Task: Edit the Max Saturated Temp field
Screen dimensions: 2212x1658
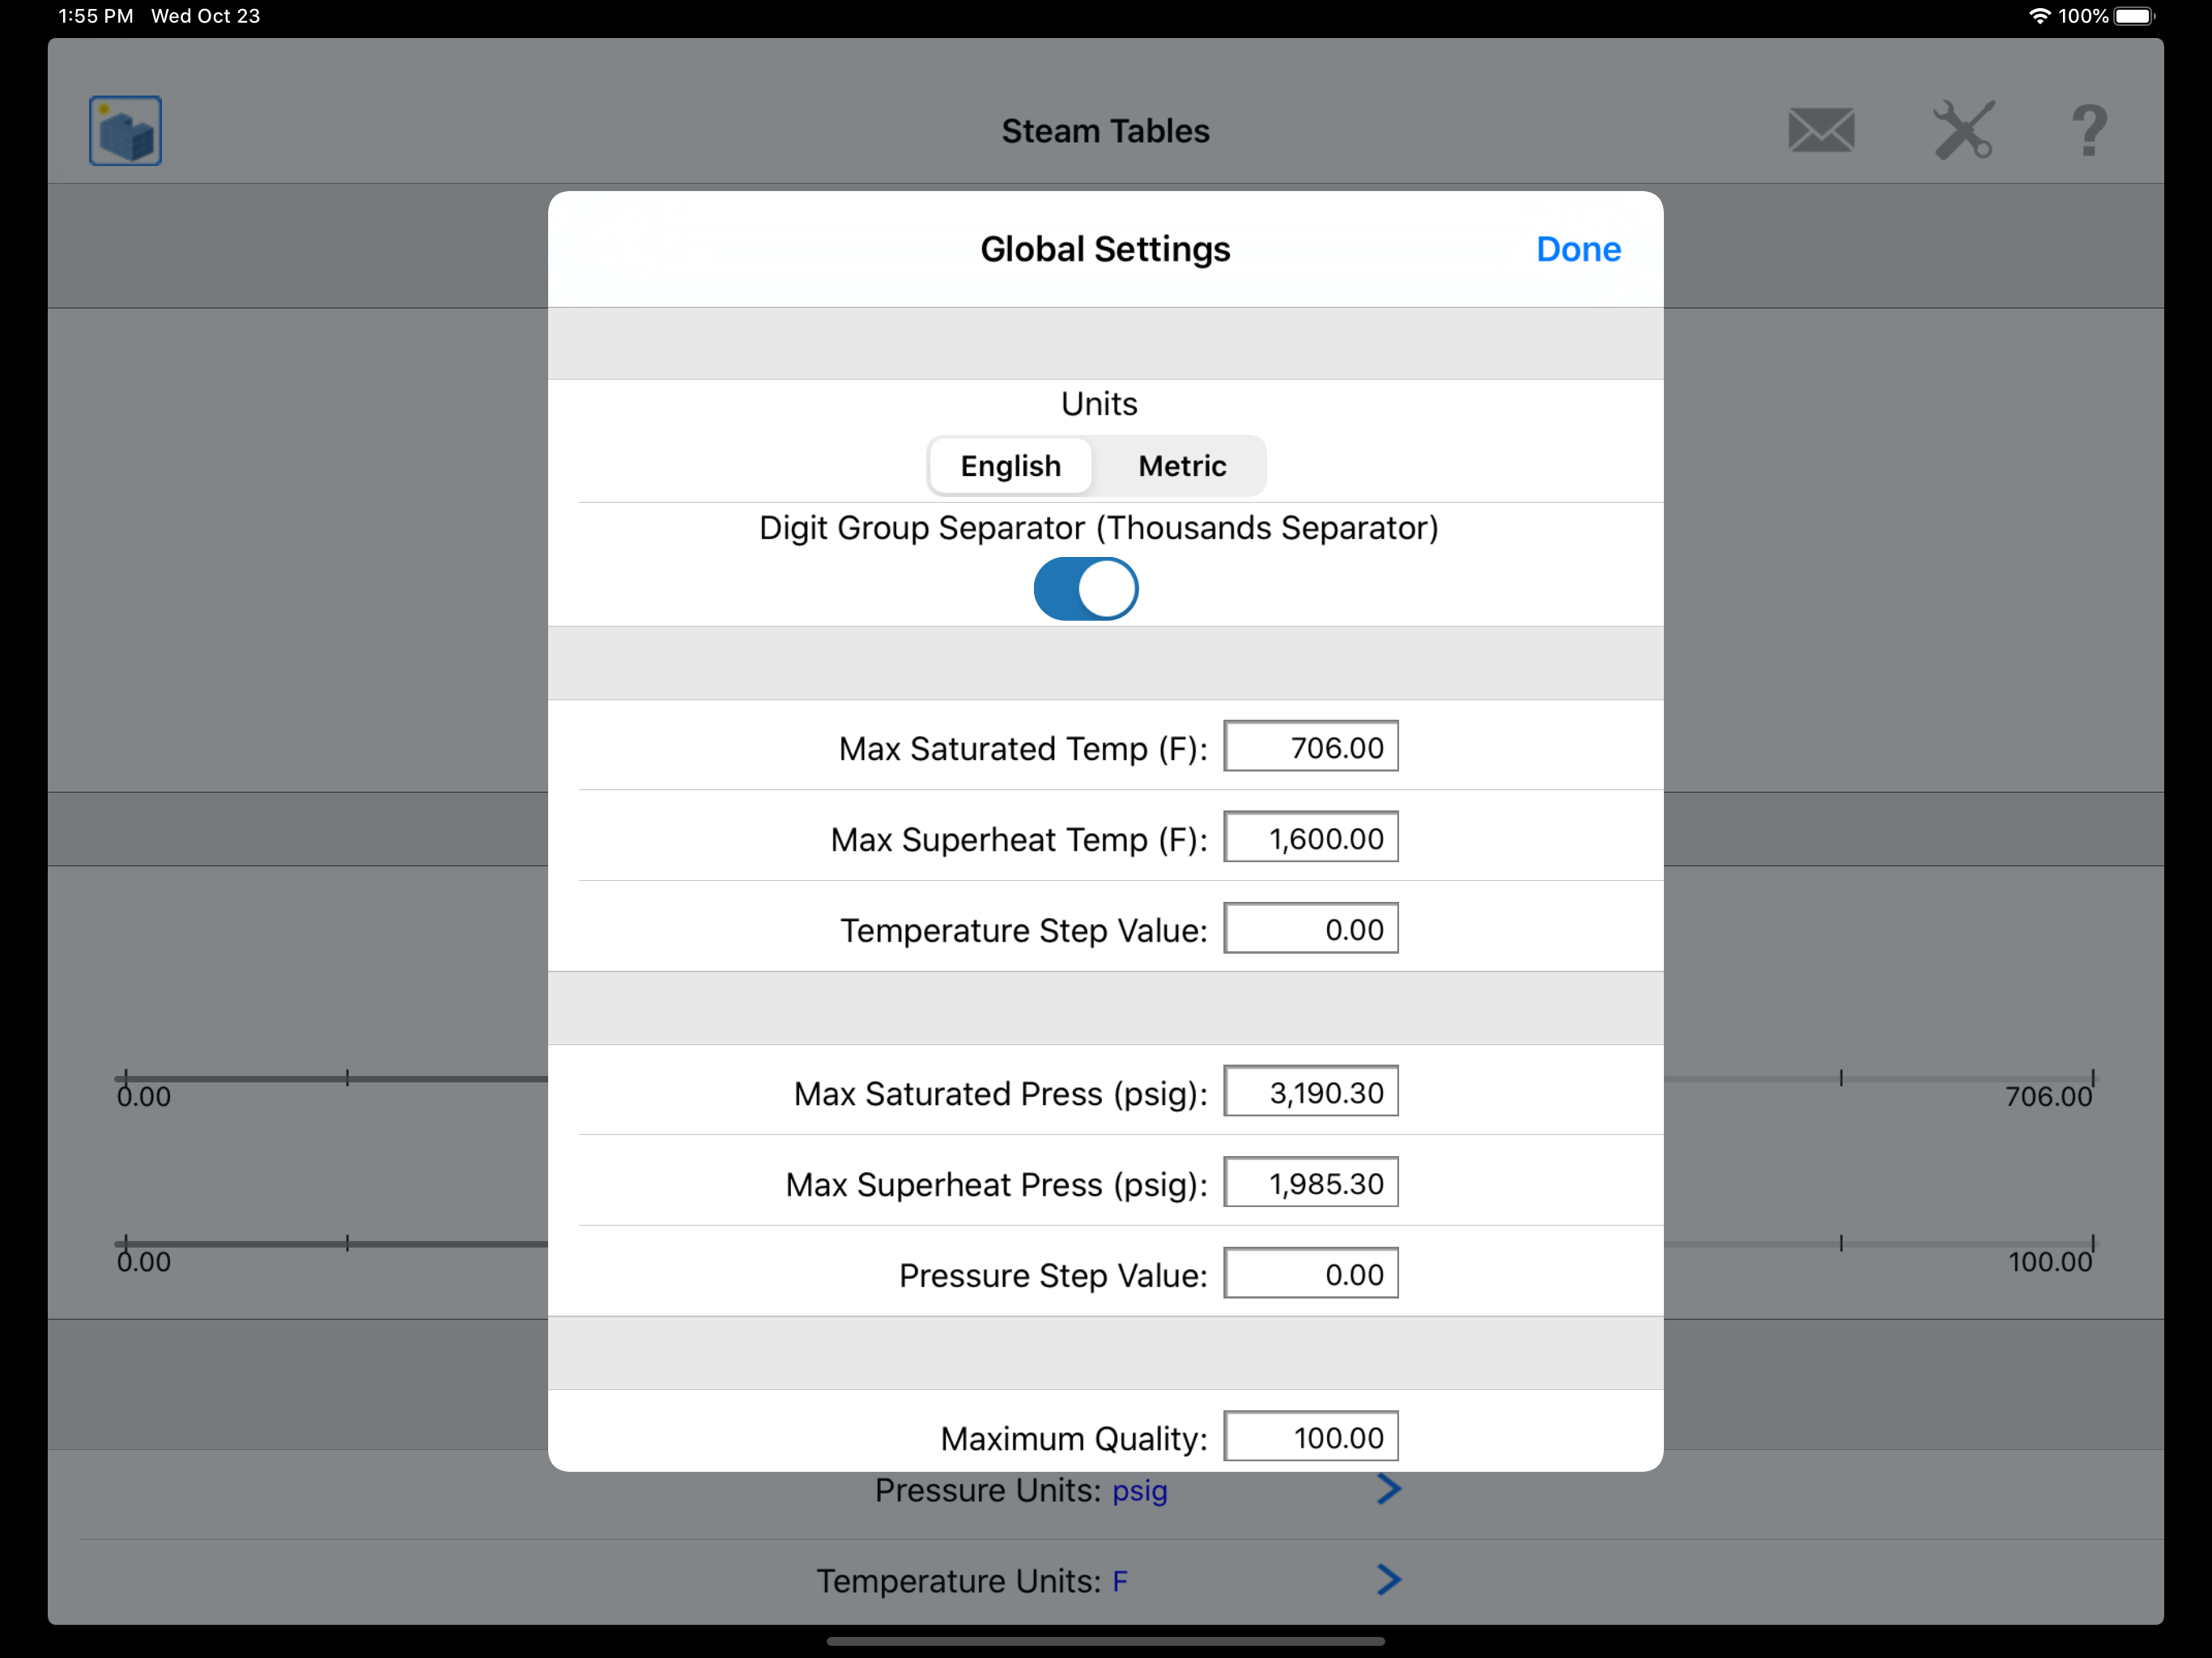Action: pos(1310,747)
